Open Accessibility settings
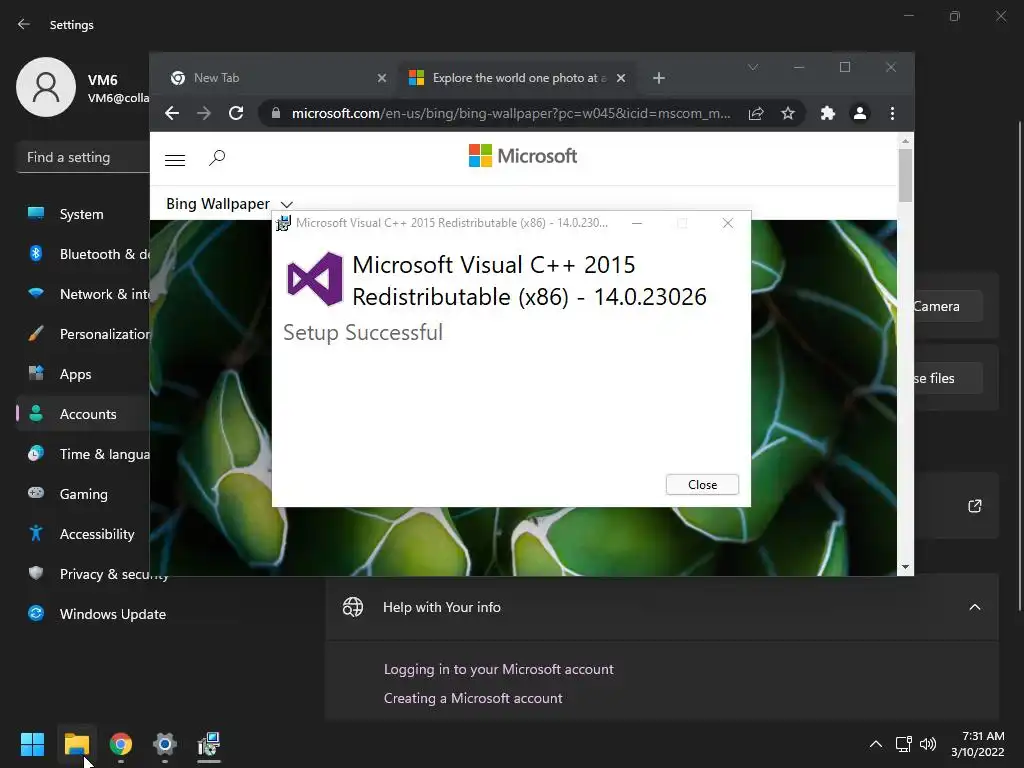The image size is (1024, 768). coord(83,534)
